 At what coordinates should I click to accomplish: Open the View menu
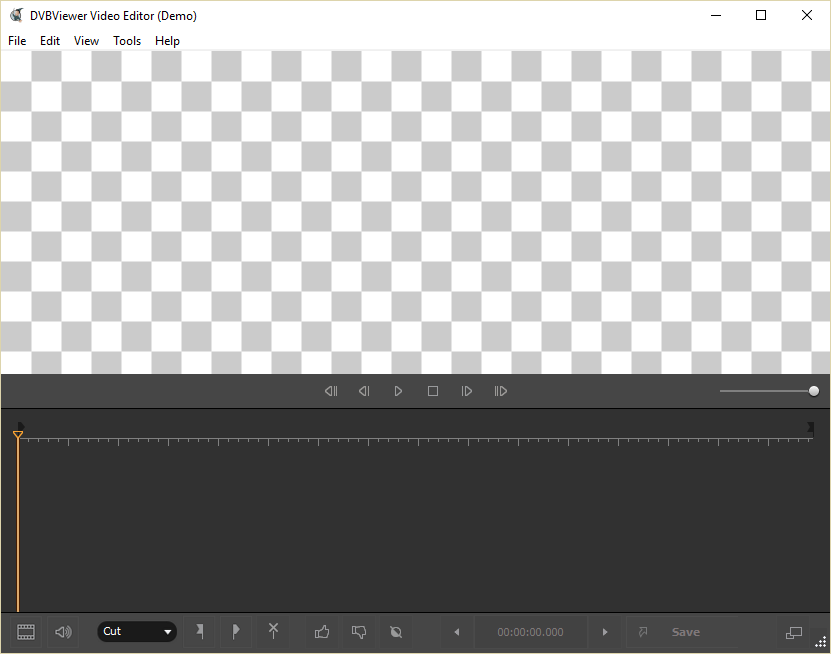click(x=86, y=41)
